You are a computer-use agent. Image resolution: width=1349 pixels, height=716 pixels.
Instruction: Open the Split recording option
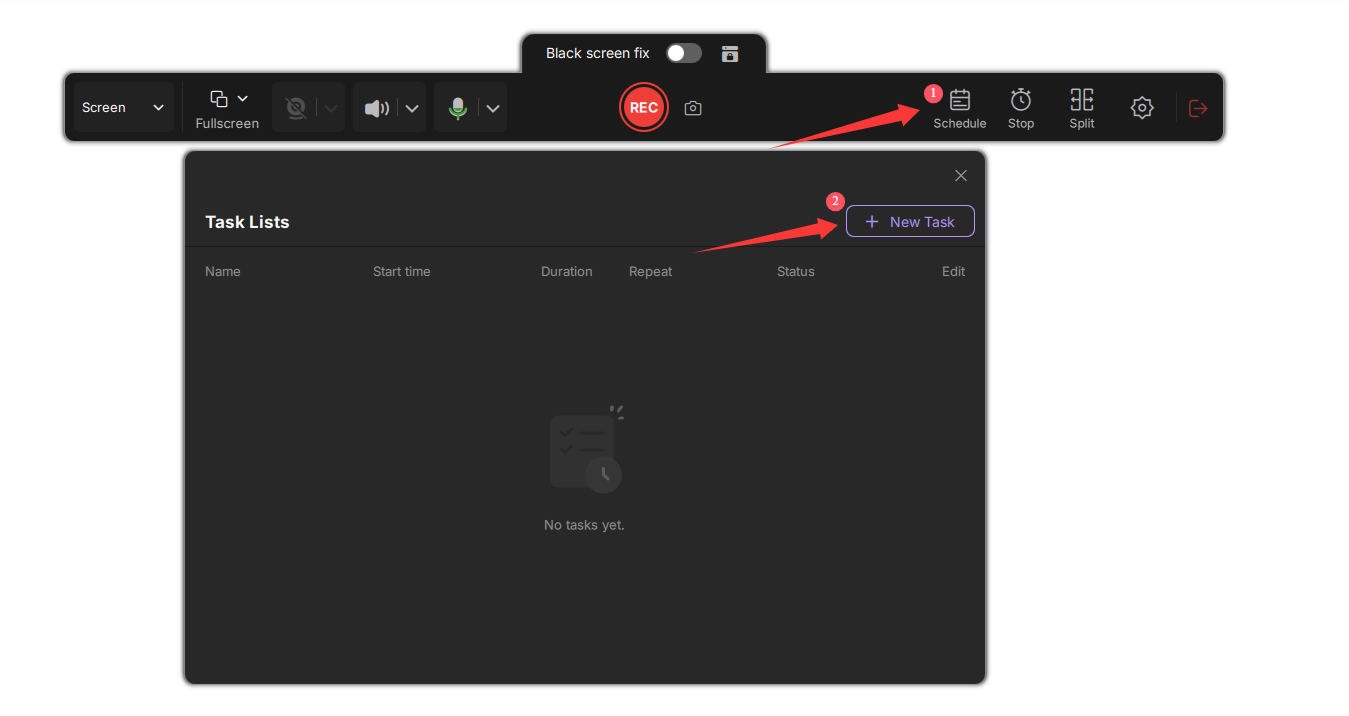pyautogui.click(x=1082, y=108)
